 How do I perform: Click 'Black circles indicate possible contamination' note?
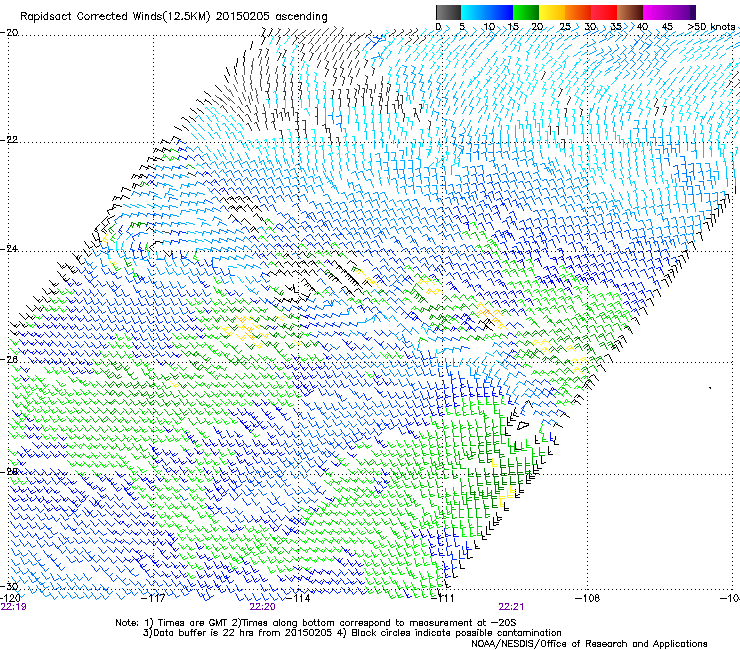coord(456,633)
